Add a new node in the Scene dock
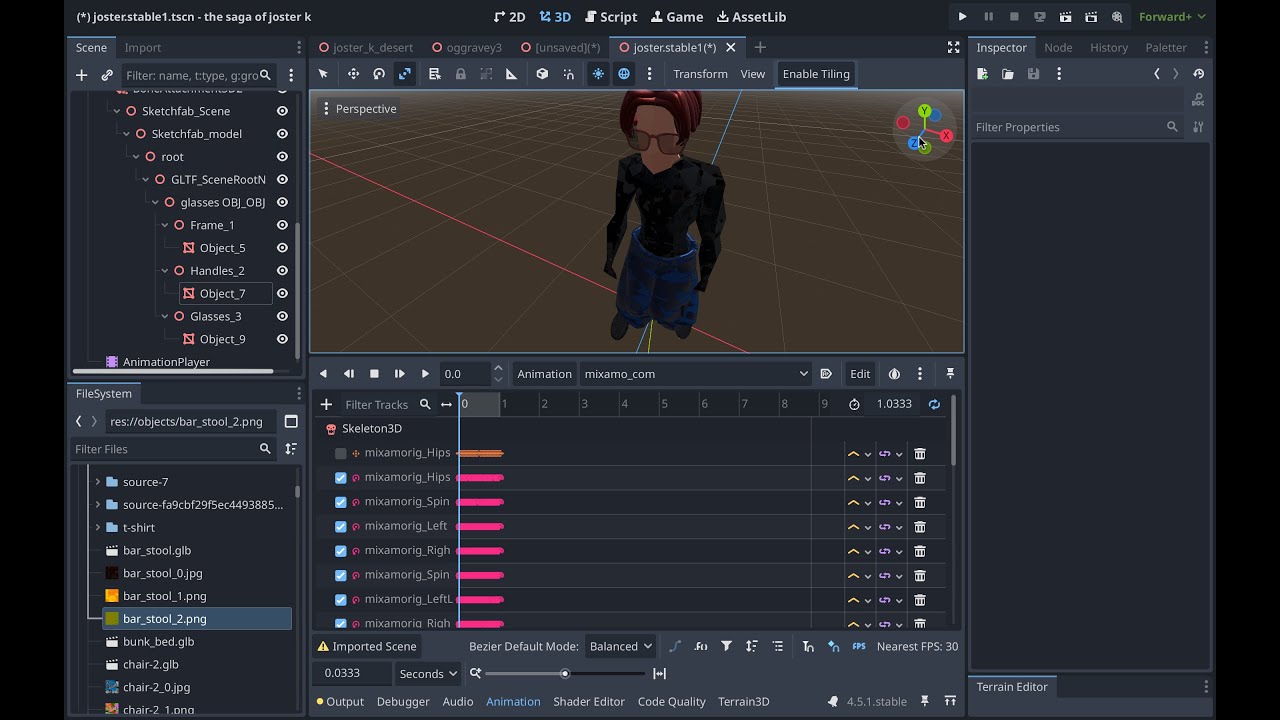Image resolution: width=1280 pixels, height=720 pixels. point(82,75)
